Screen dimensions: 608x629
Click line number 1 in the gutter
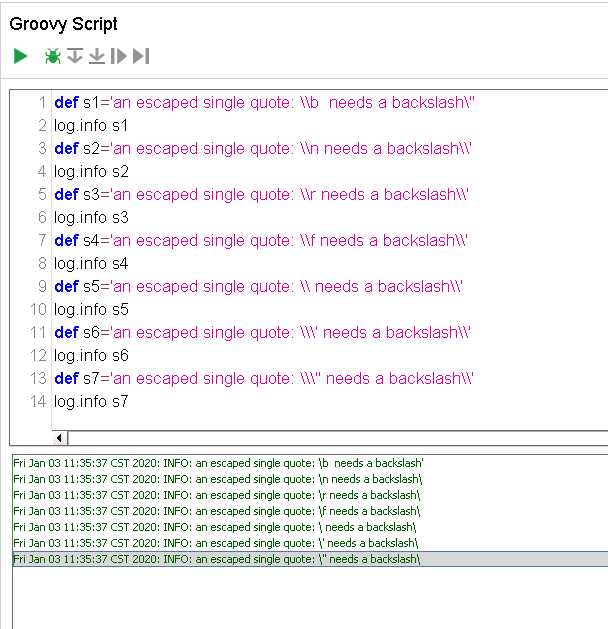click(x=43, y=103)
